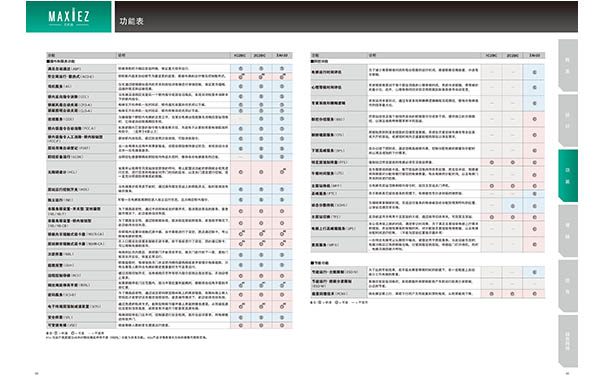Screen dimensions: 605x375
Task: Click the AI row circle under the second model column
Action: coord(261,86)
